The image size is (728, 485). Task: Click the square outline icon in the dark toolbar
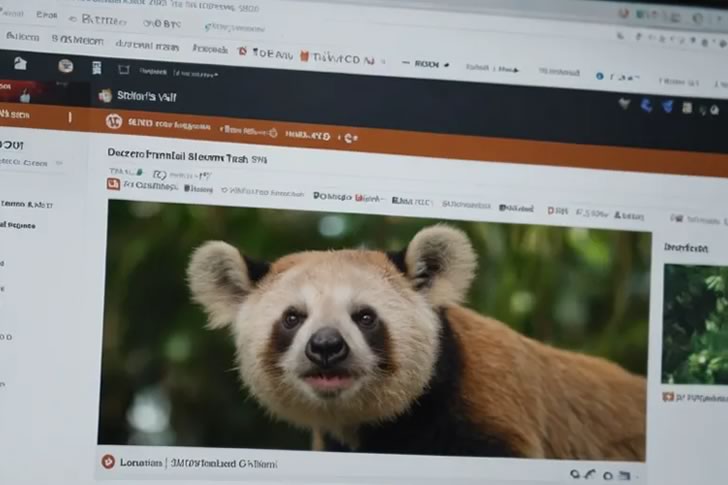coord(123,70)
